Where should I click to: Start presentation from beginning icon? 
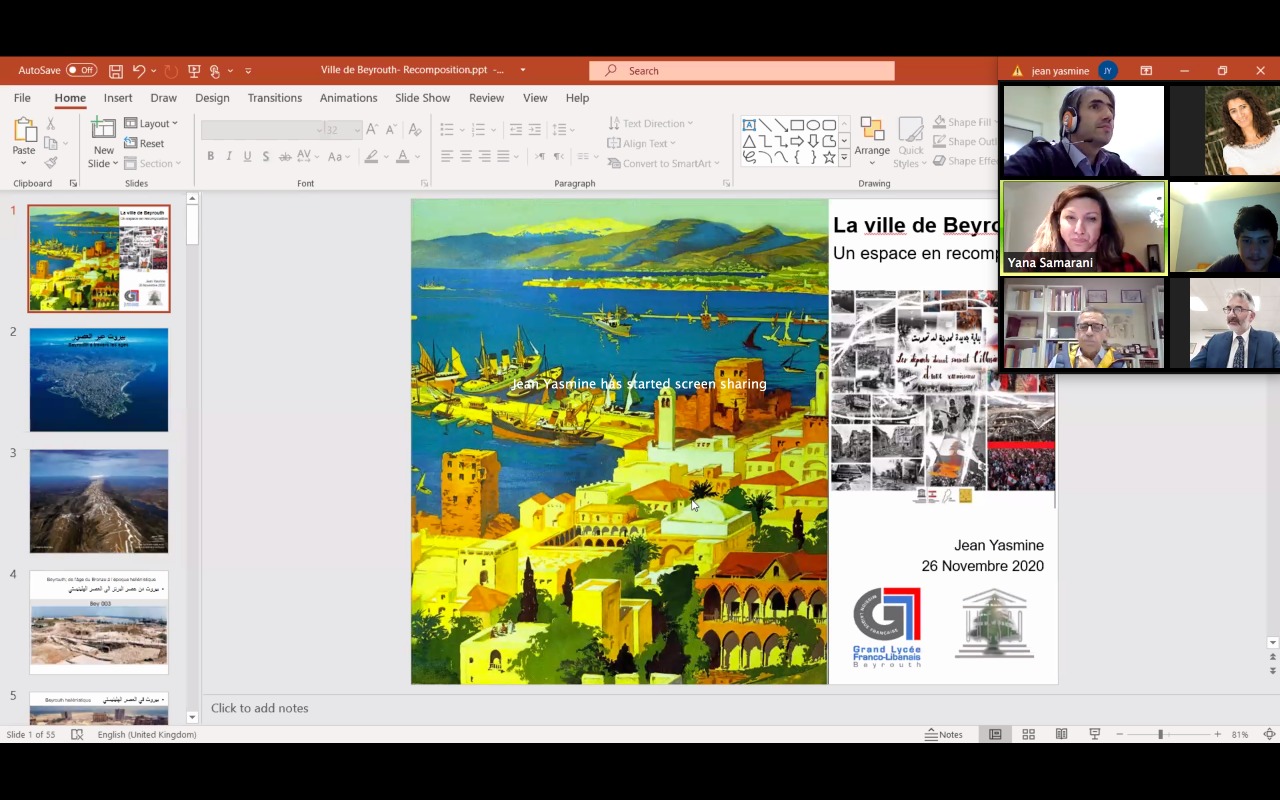click(194, 71)
